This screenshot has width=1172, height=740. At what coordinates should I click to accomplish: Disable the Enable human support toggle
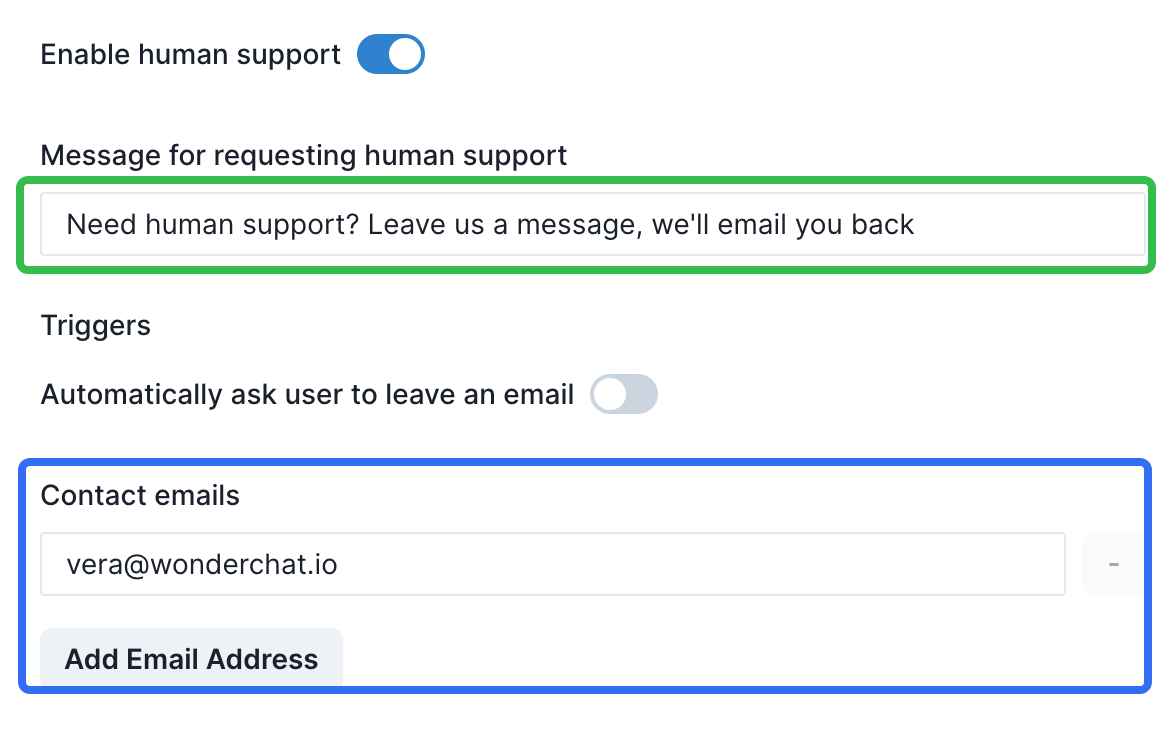(391, 55)
